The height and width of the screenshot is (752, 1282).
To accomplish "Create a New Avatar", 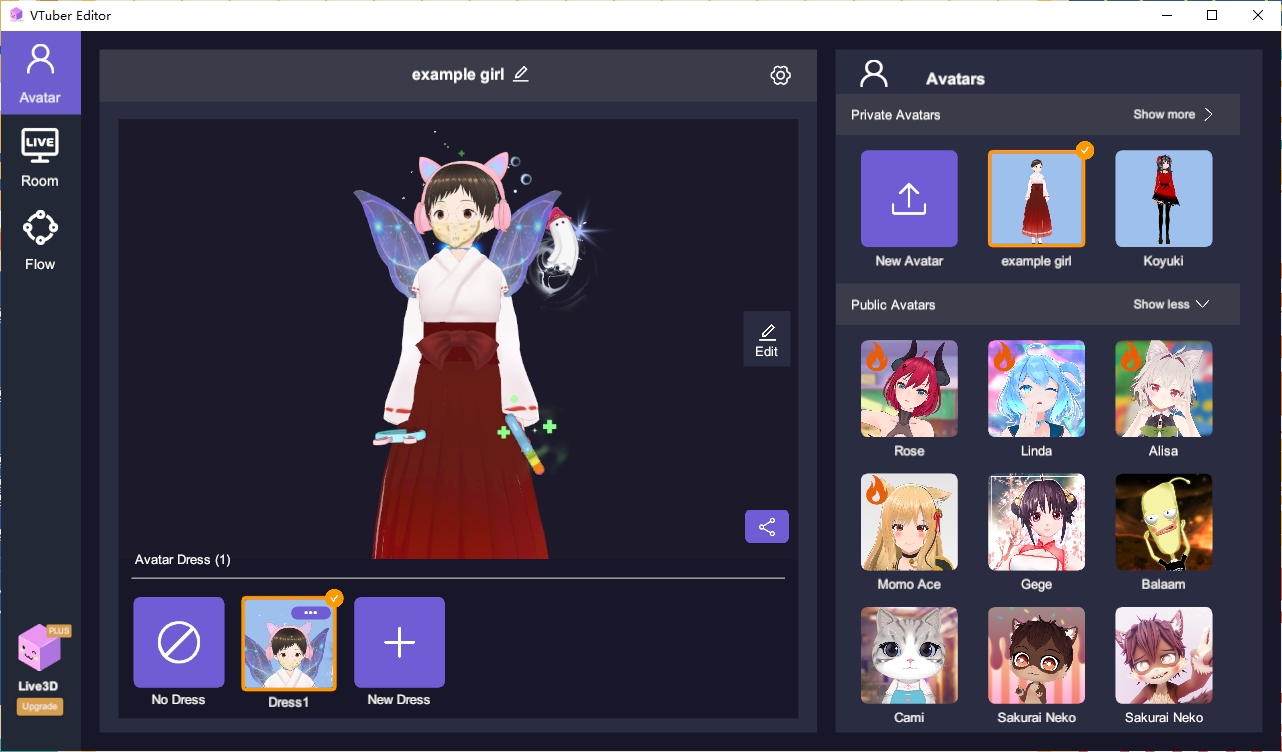I will (908, 198).
